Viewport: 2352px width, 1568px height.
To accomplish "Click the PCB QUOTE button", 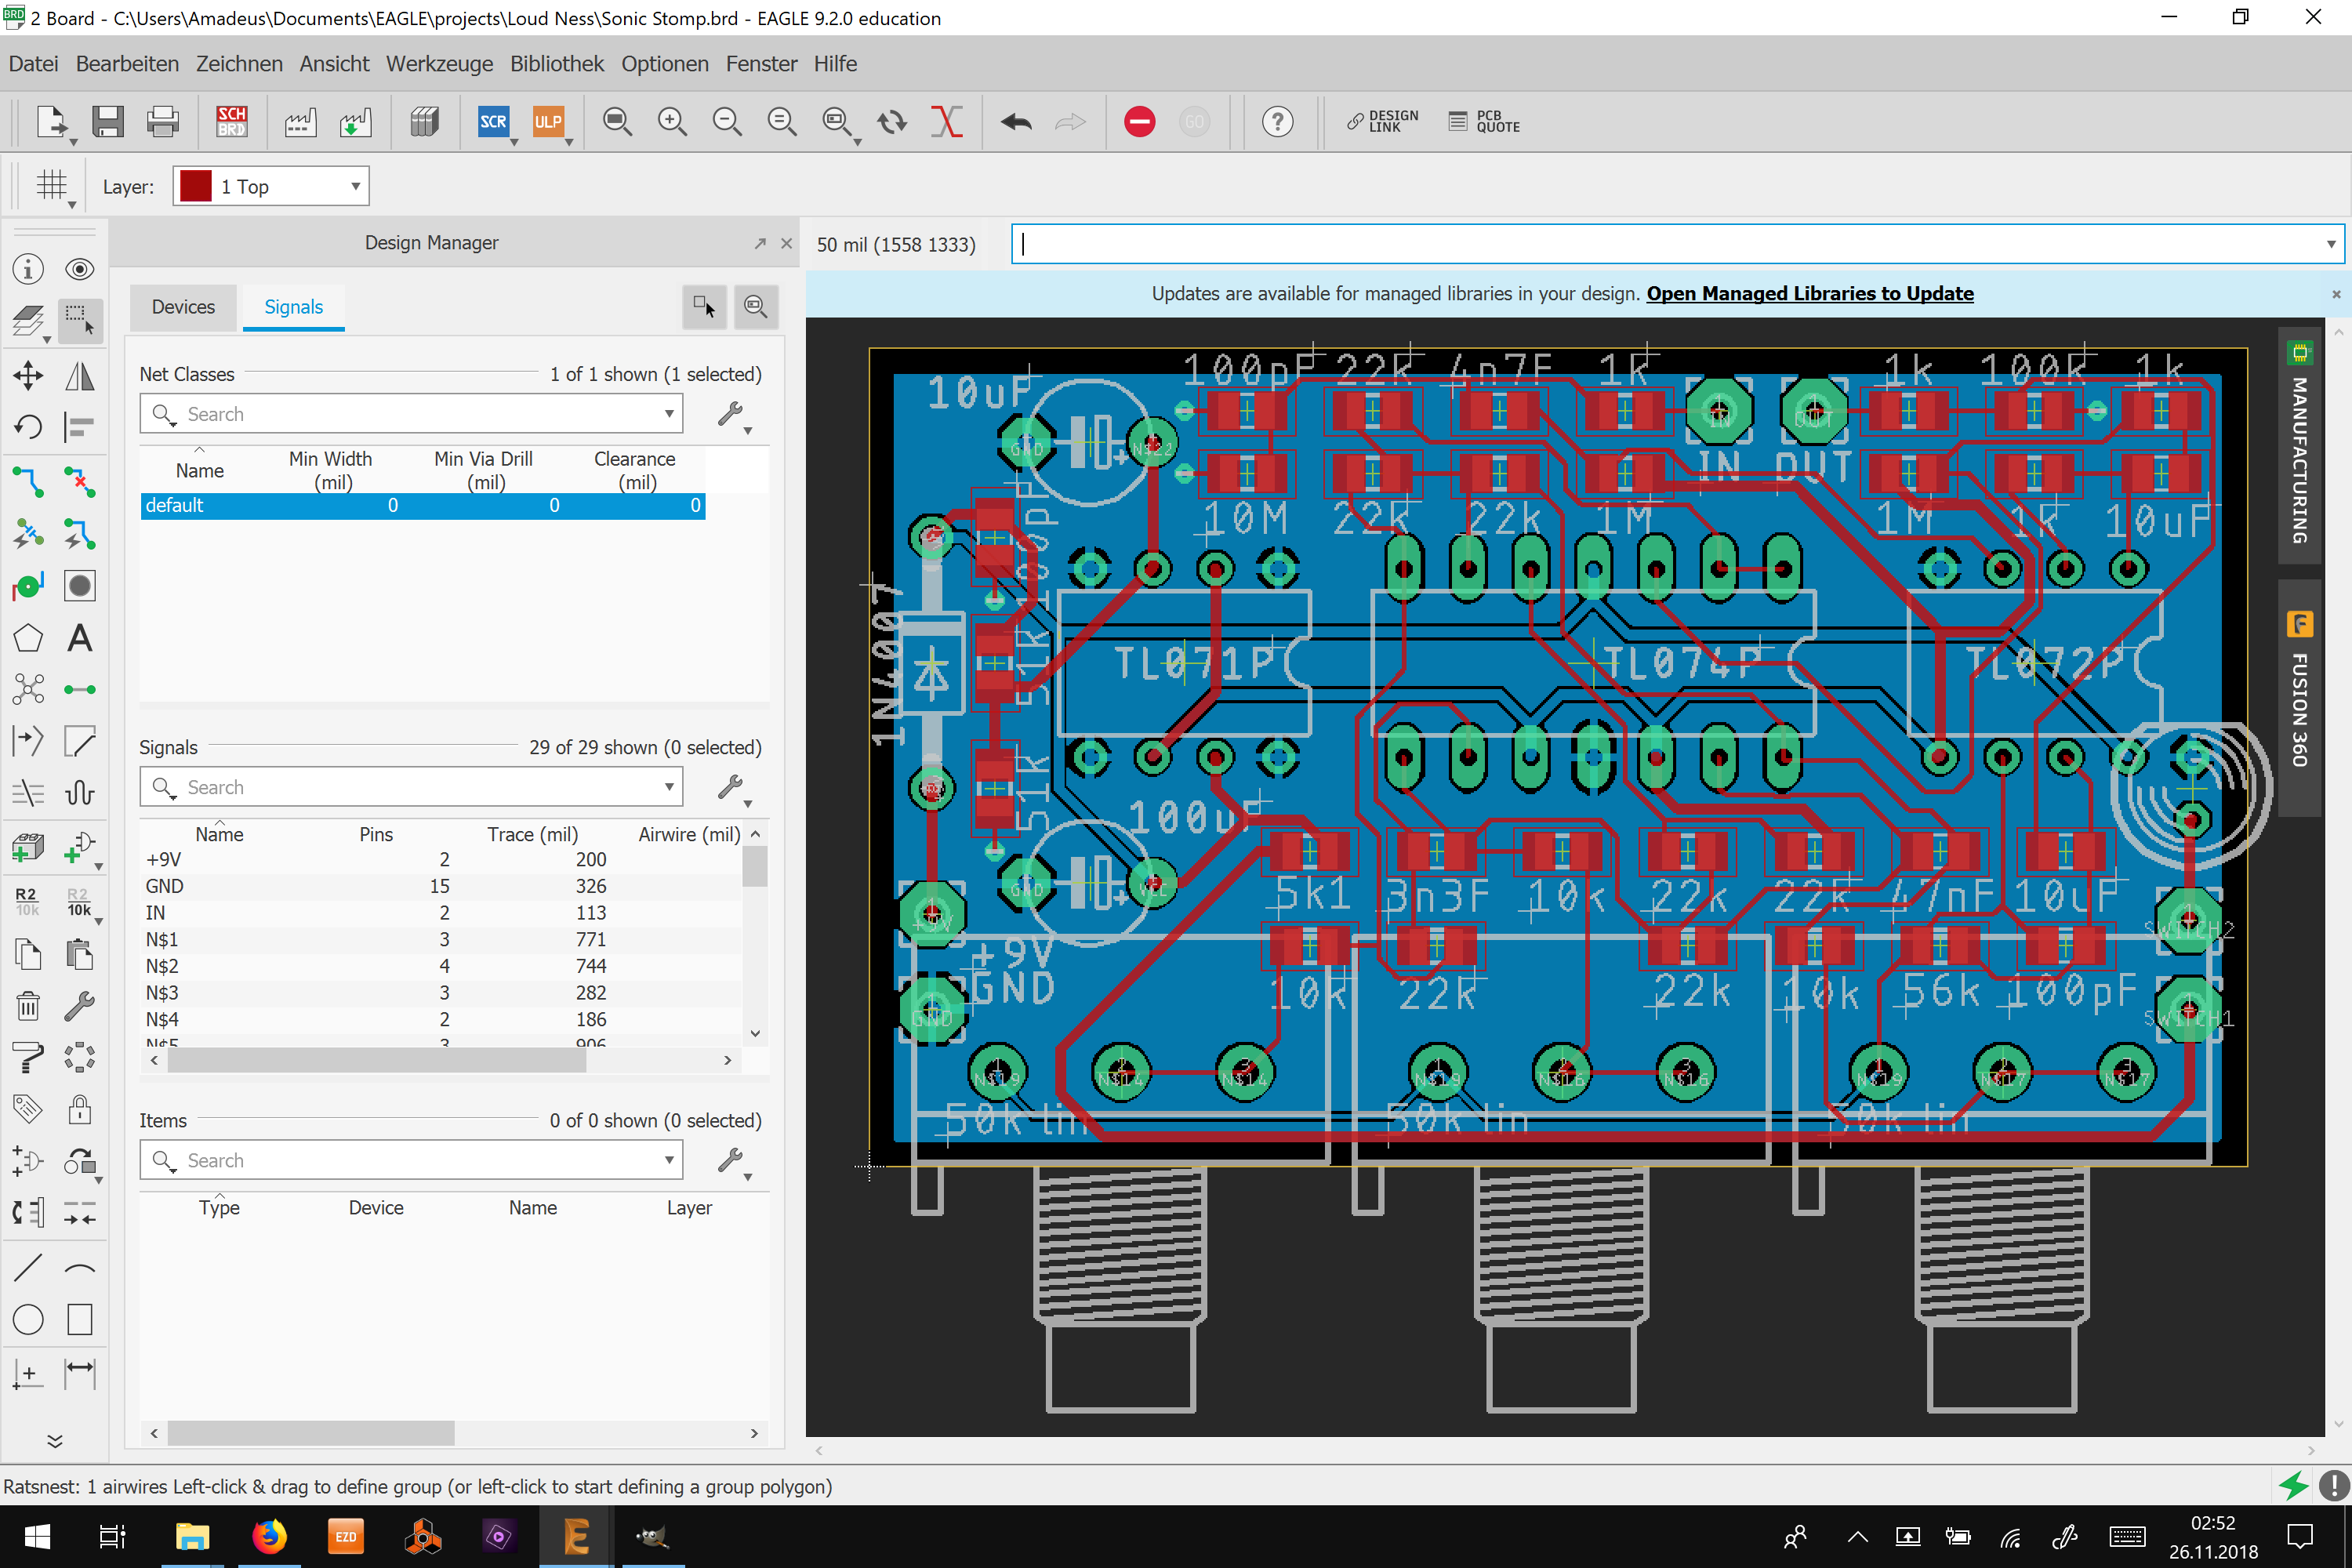I will click(x=1483, y=122).
